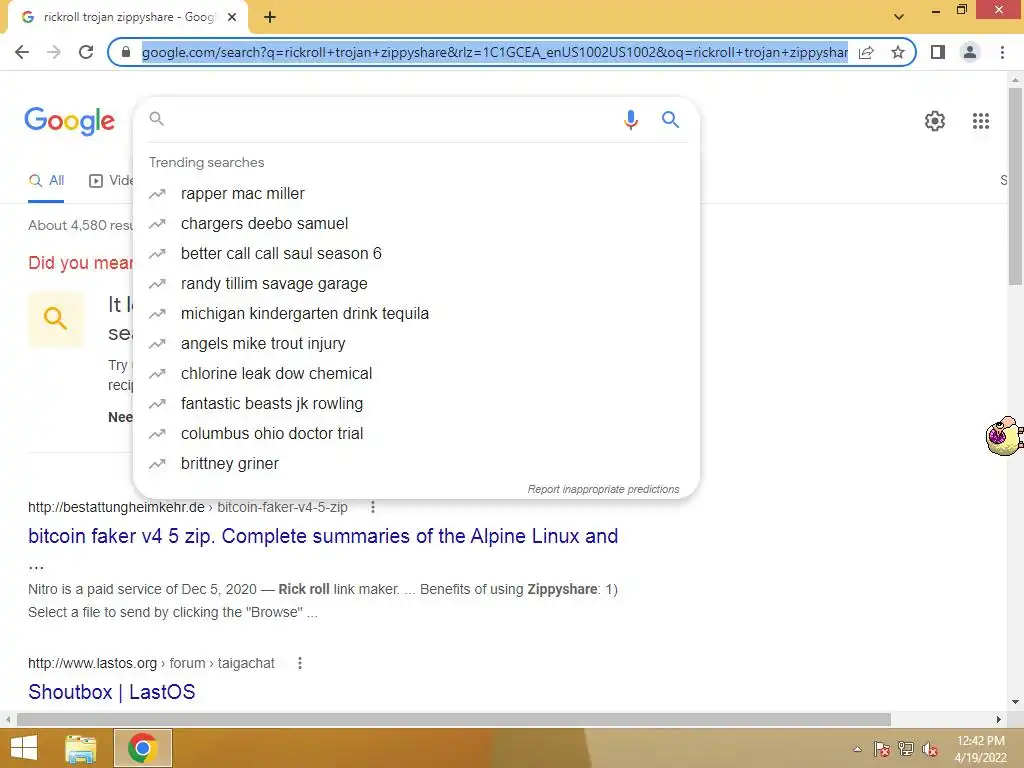Focus the Google search input box
The image size is (1024, 768).
pos(389,120)
